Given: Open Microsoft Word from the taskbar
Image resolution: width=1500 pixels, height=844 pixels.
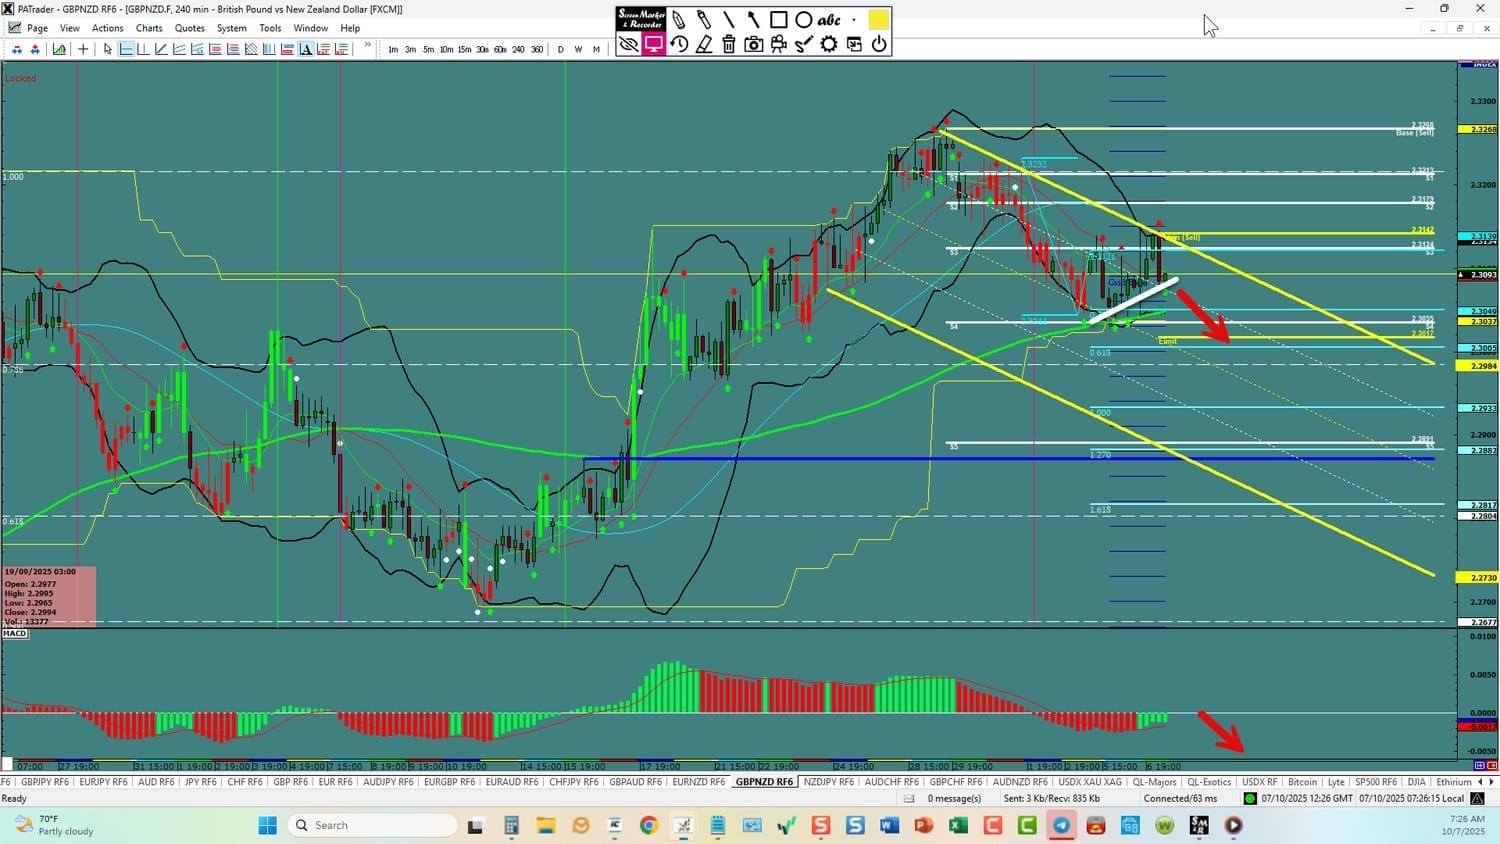Looking at the screenshot, I should (889, 825).
